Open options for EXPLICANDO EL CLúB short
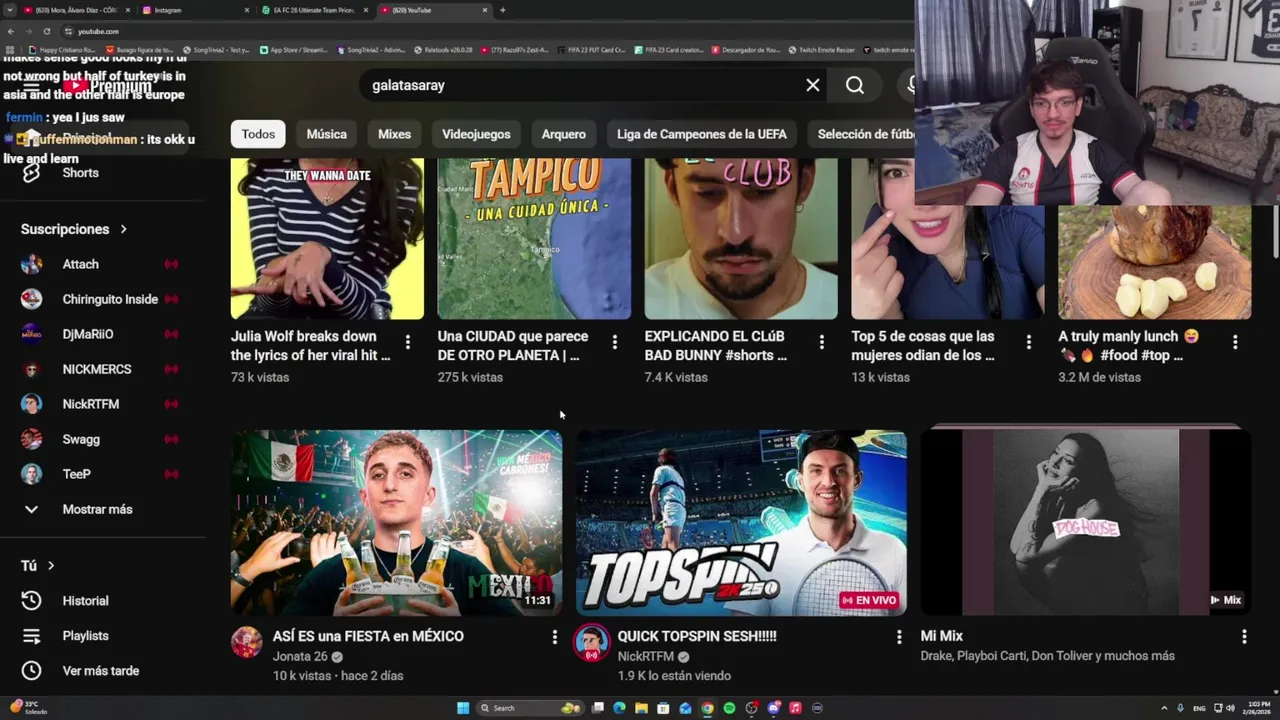This screenshot has height=720, width=1280. [x=821, y=342]
